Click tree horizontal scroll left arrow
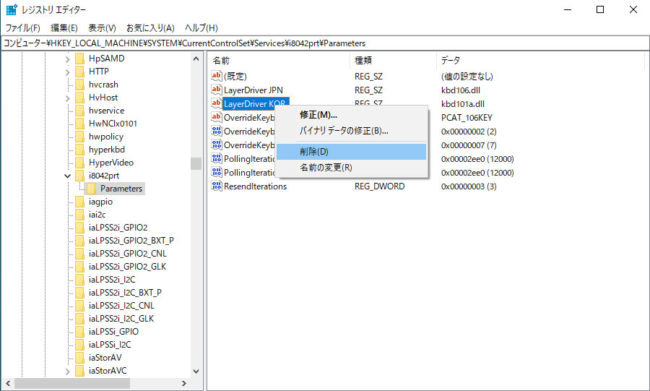Viewport: 650px width, 391px height. 7,384
